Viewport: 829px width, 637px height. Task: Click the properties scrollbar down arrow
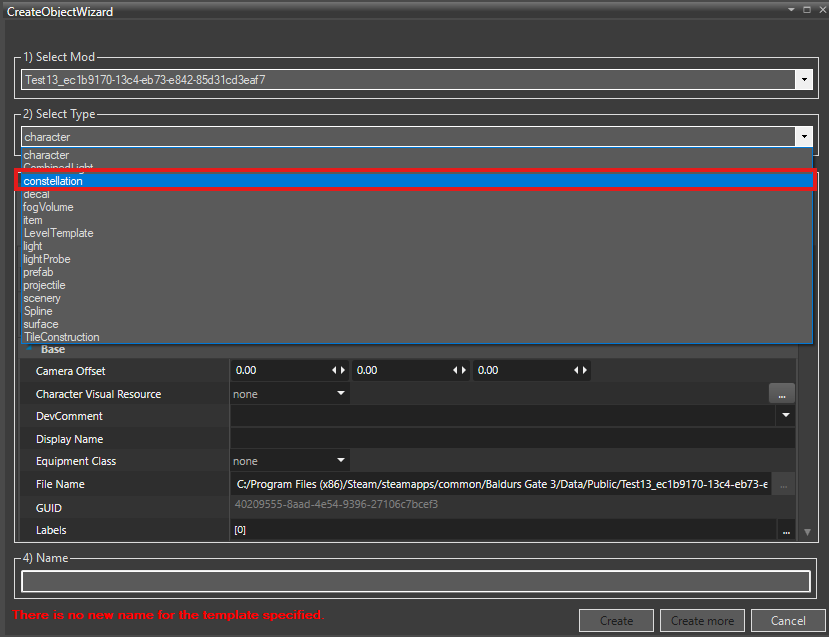click(807, 532)
